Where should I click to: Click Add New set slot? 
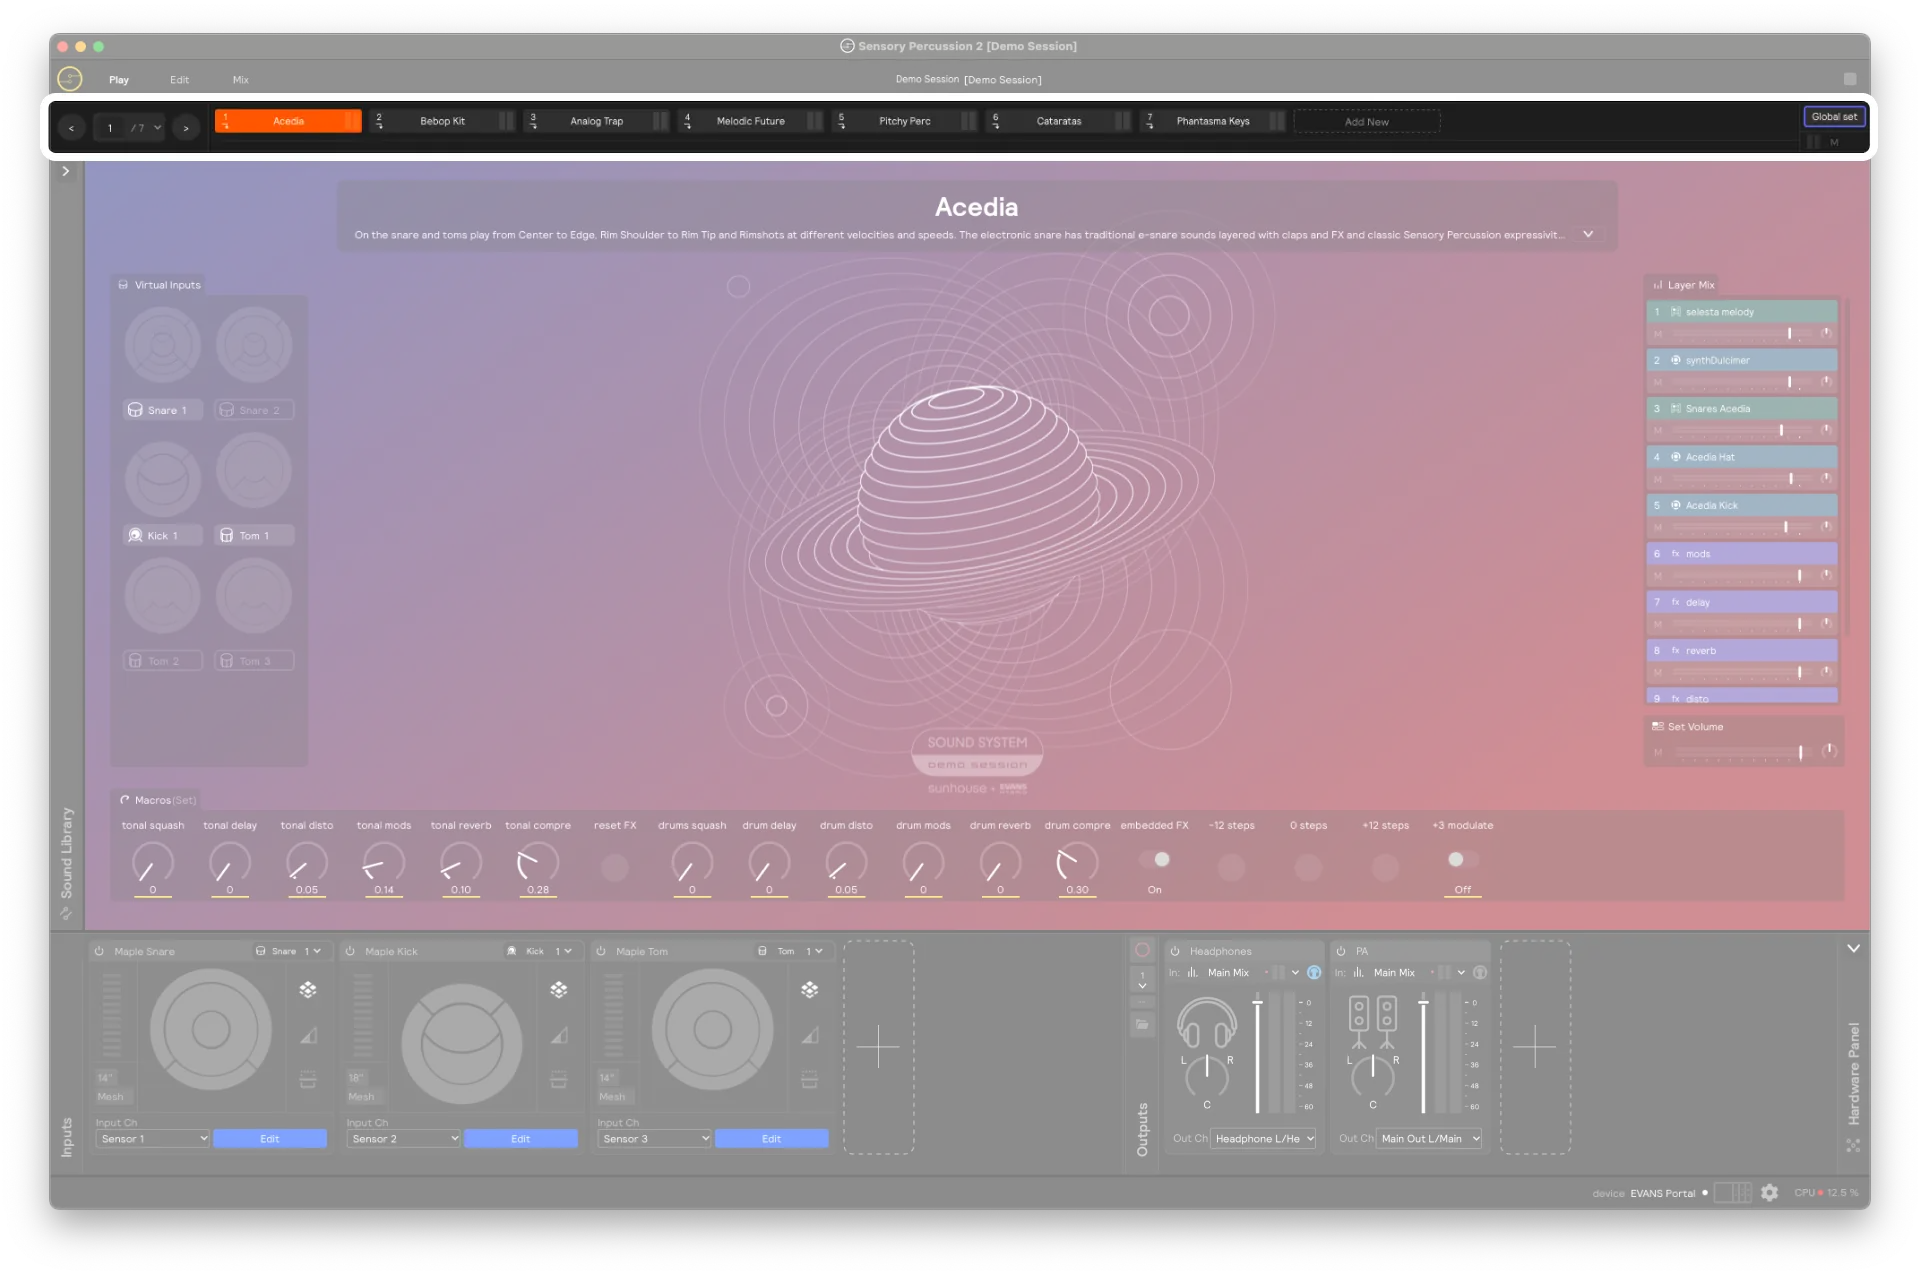(x=1366, y=122)
